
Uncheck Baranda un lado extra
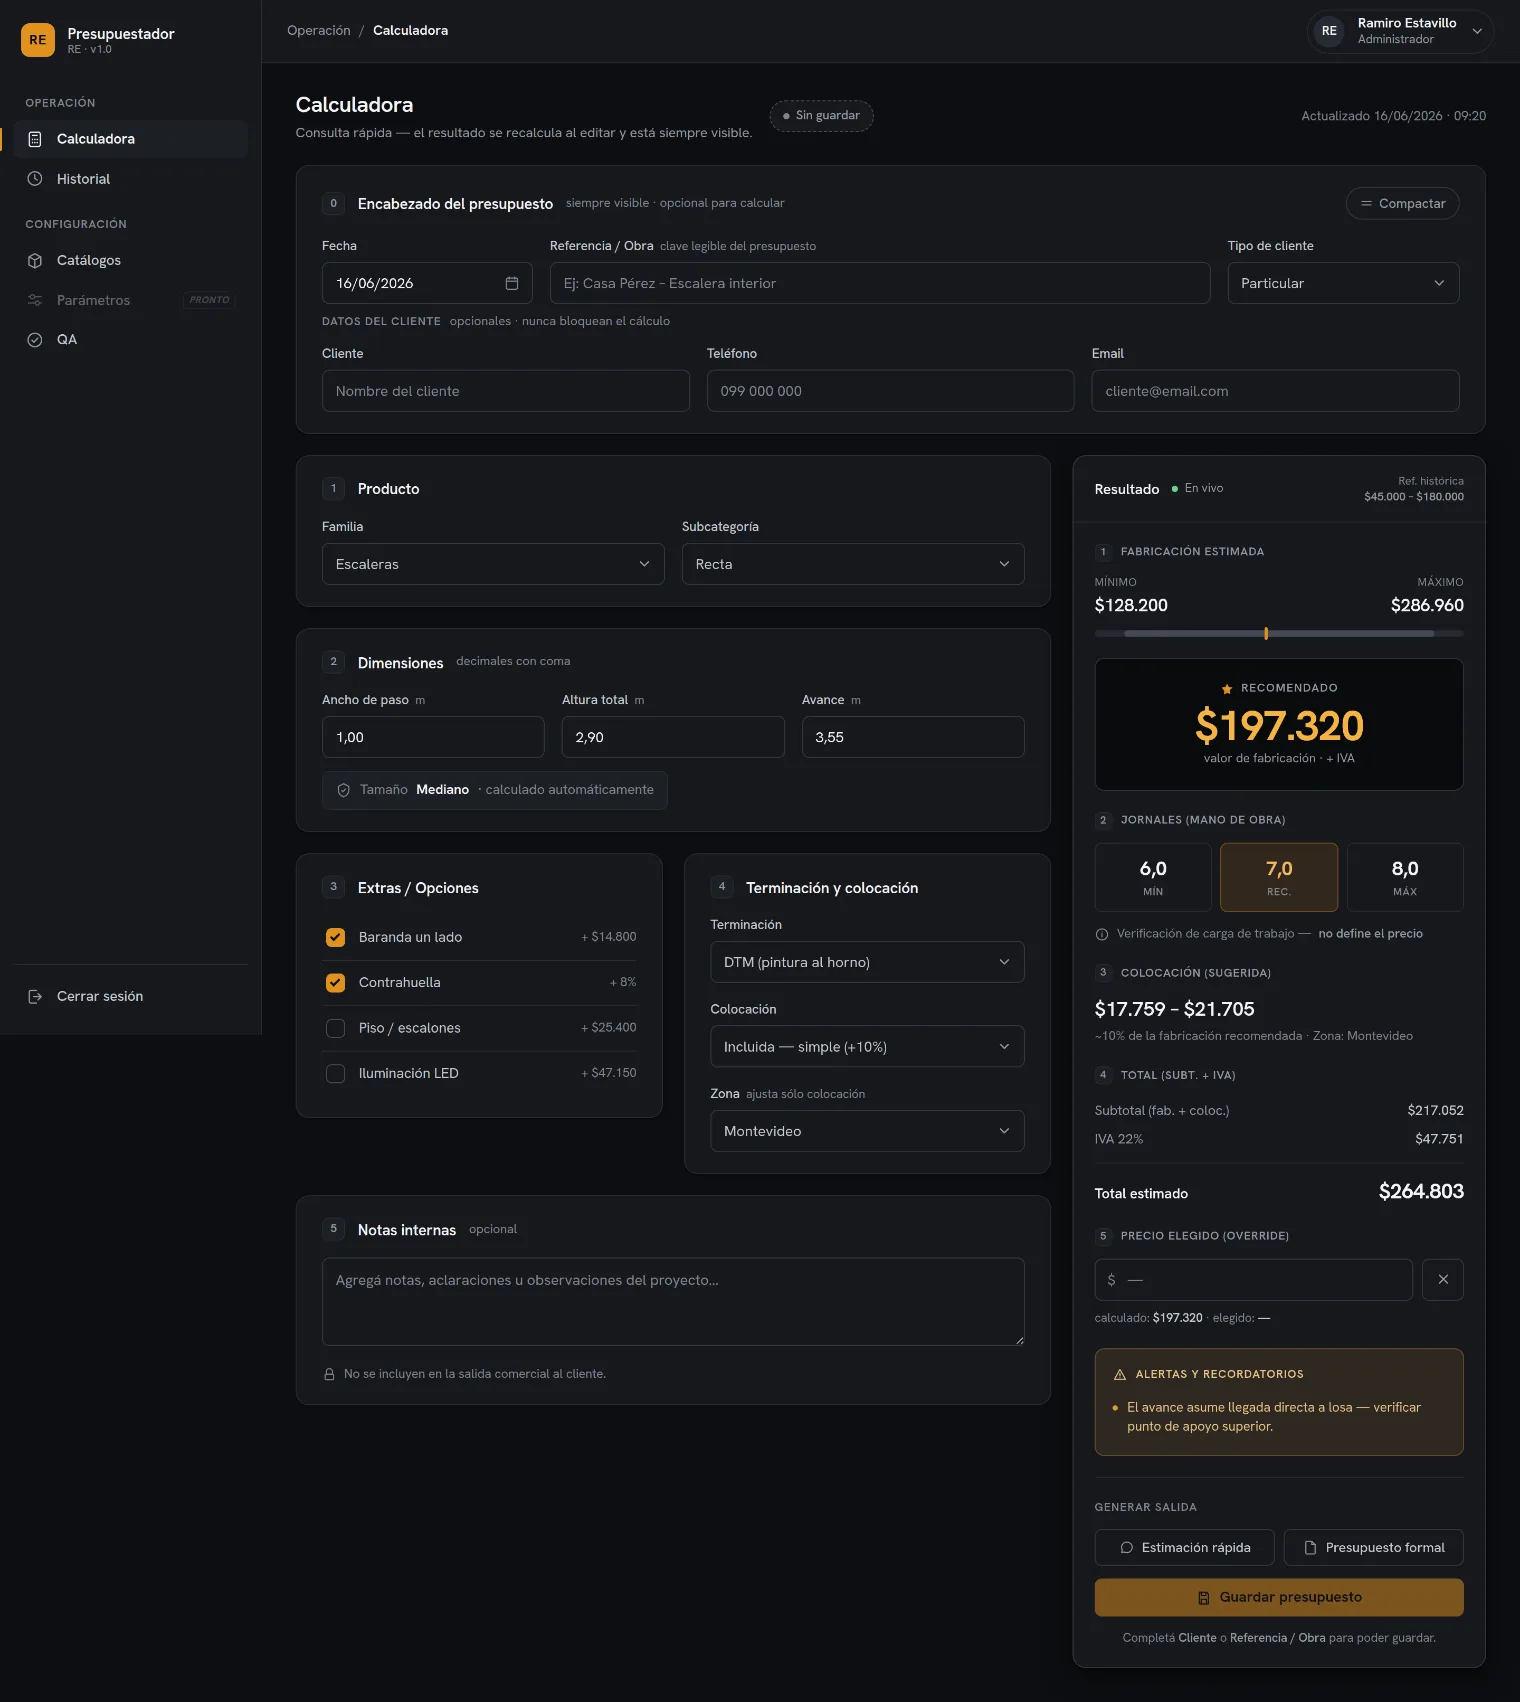pyautogui.click(x=336, y=937)
